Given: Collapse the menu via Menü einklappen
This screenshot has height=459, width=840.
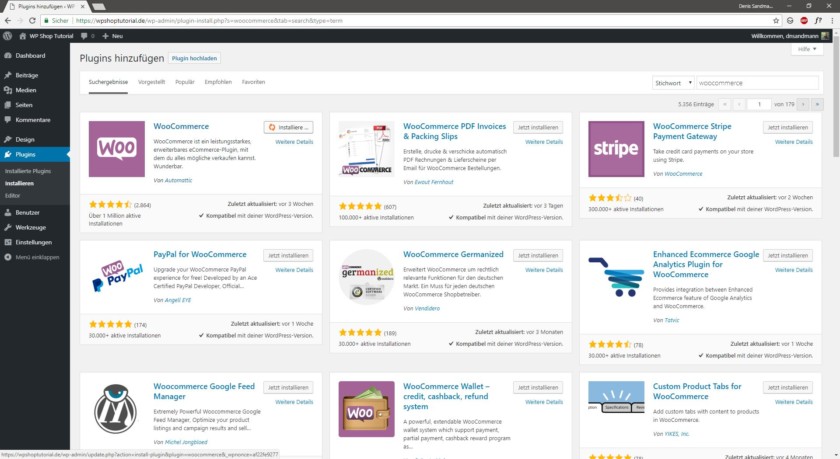Looking at the screenshot, I should pyautogui.click(x=36, y=257).
